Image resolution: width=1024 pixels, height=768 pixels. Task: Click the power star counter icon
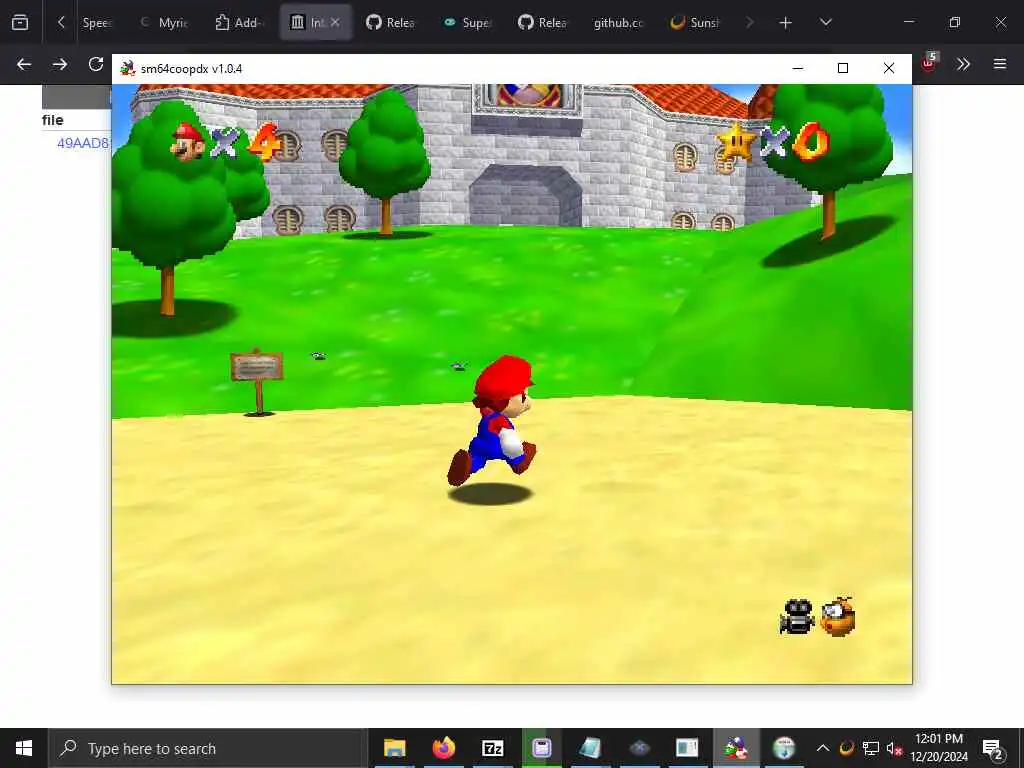tap(736, 141)
